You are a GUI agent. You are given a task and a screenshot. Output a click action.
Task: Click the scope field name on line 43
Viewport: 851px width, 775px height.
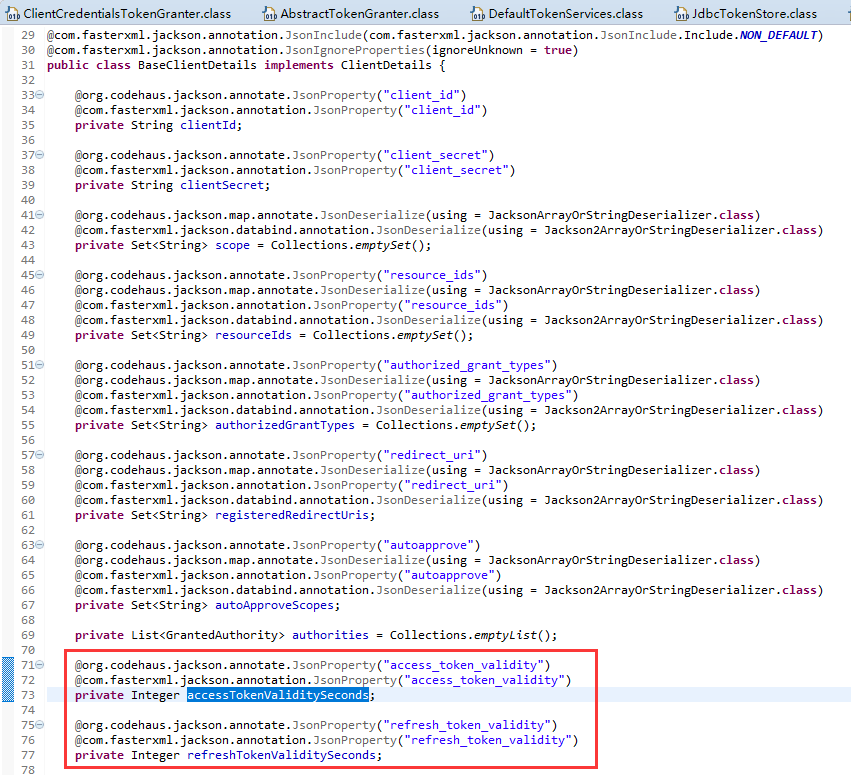[x=232, y=245]
